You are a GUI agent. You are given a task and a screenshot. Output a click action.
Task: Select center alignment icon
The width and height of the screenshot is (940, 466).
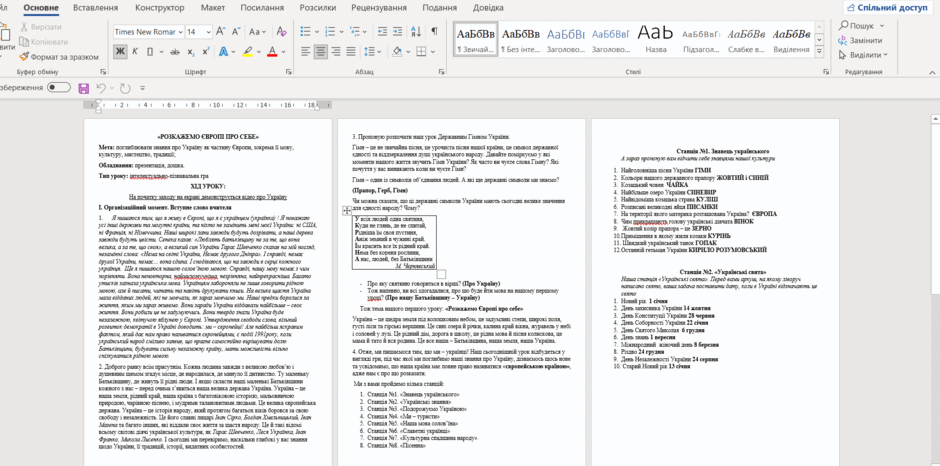tap(321, 52)
